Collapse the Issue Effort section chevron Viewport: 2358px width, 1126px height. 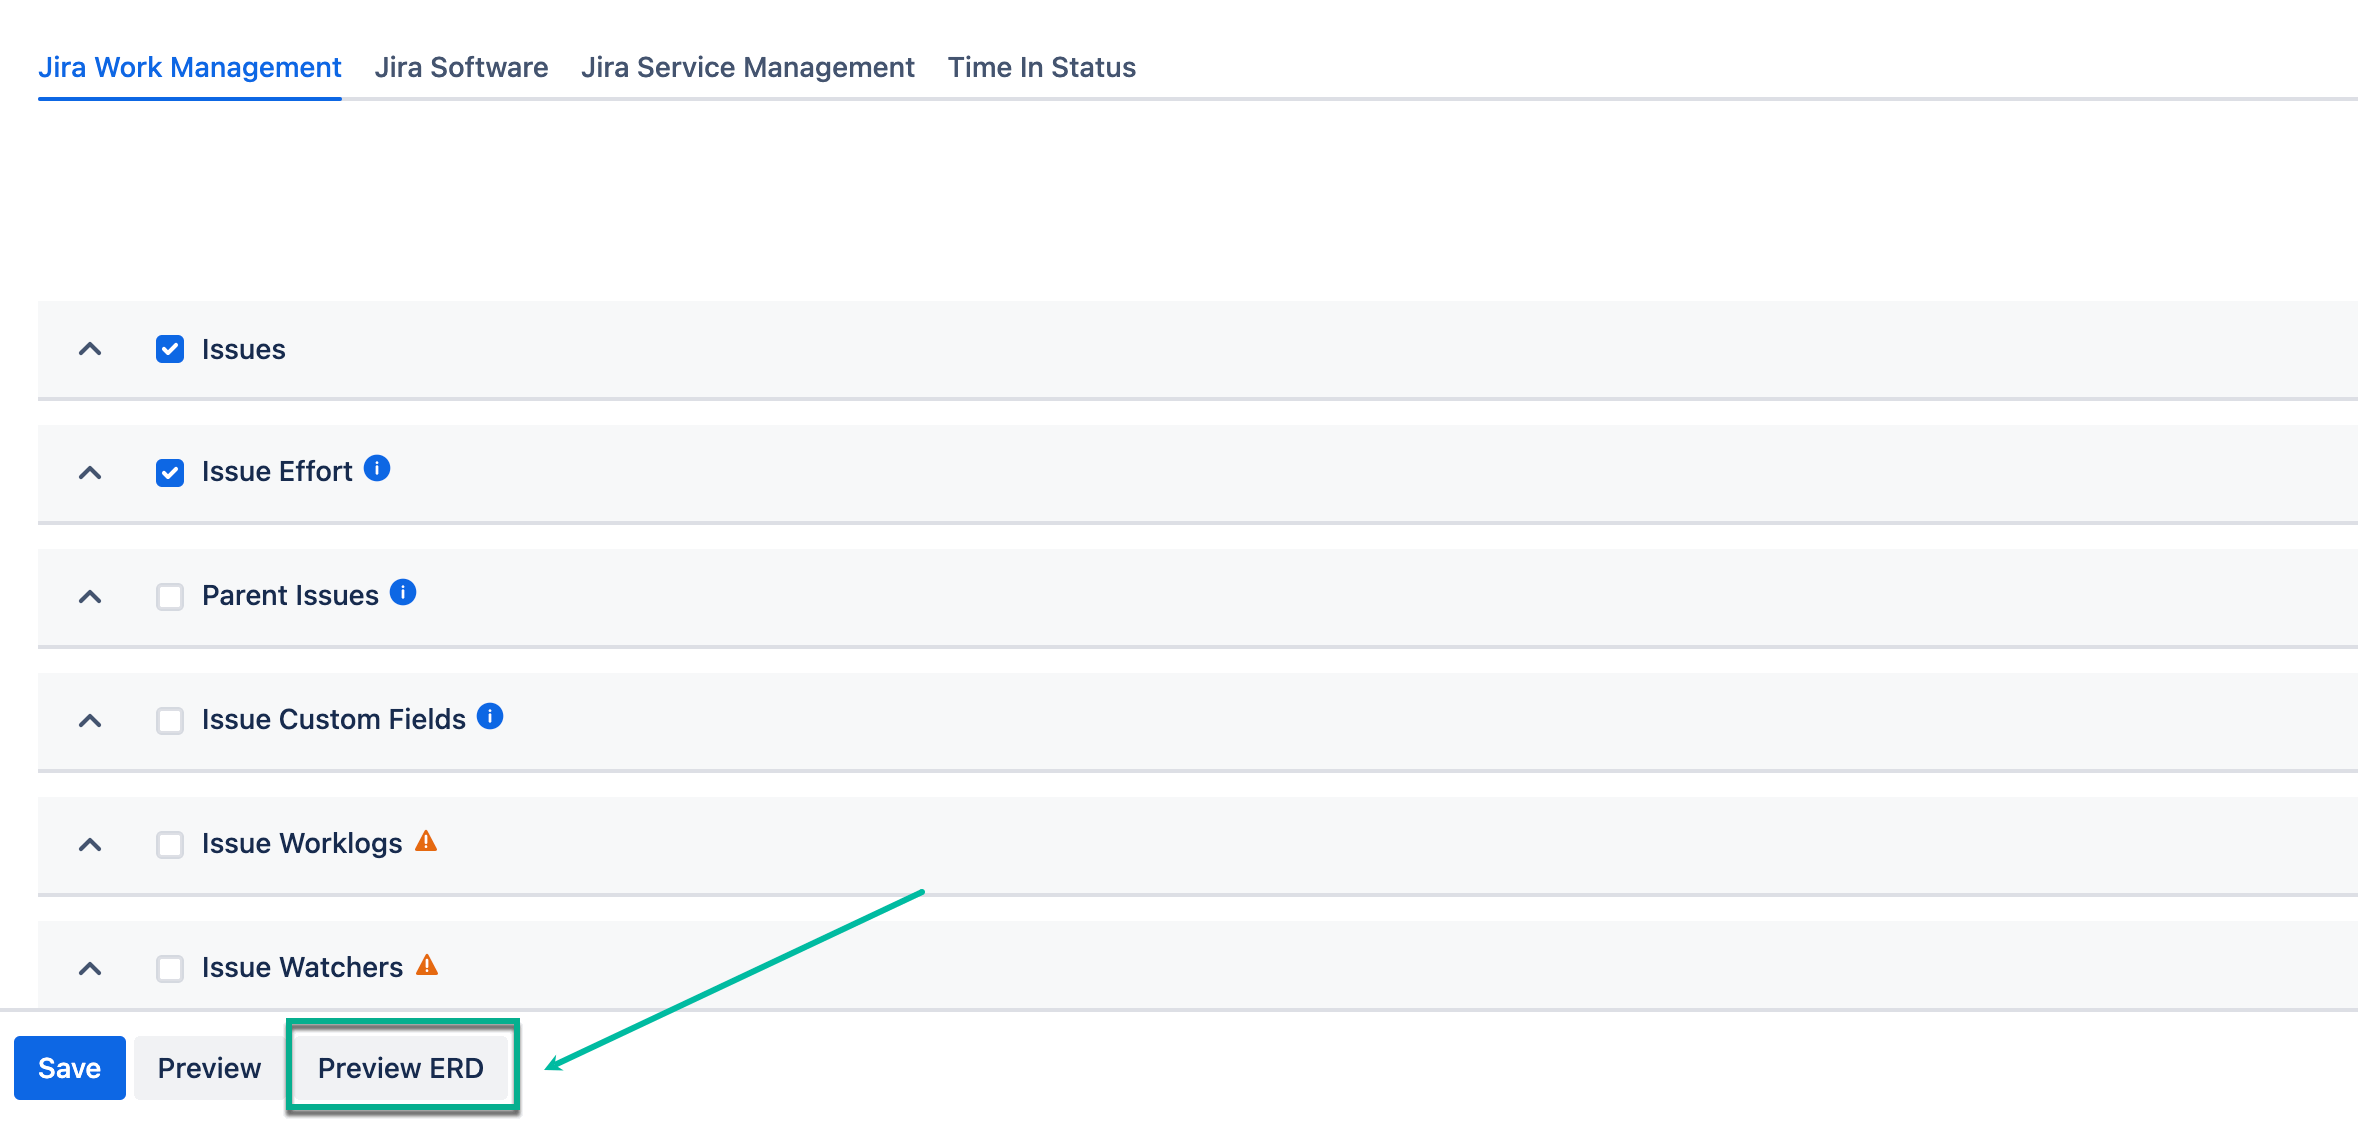[90, 473]
